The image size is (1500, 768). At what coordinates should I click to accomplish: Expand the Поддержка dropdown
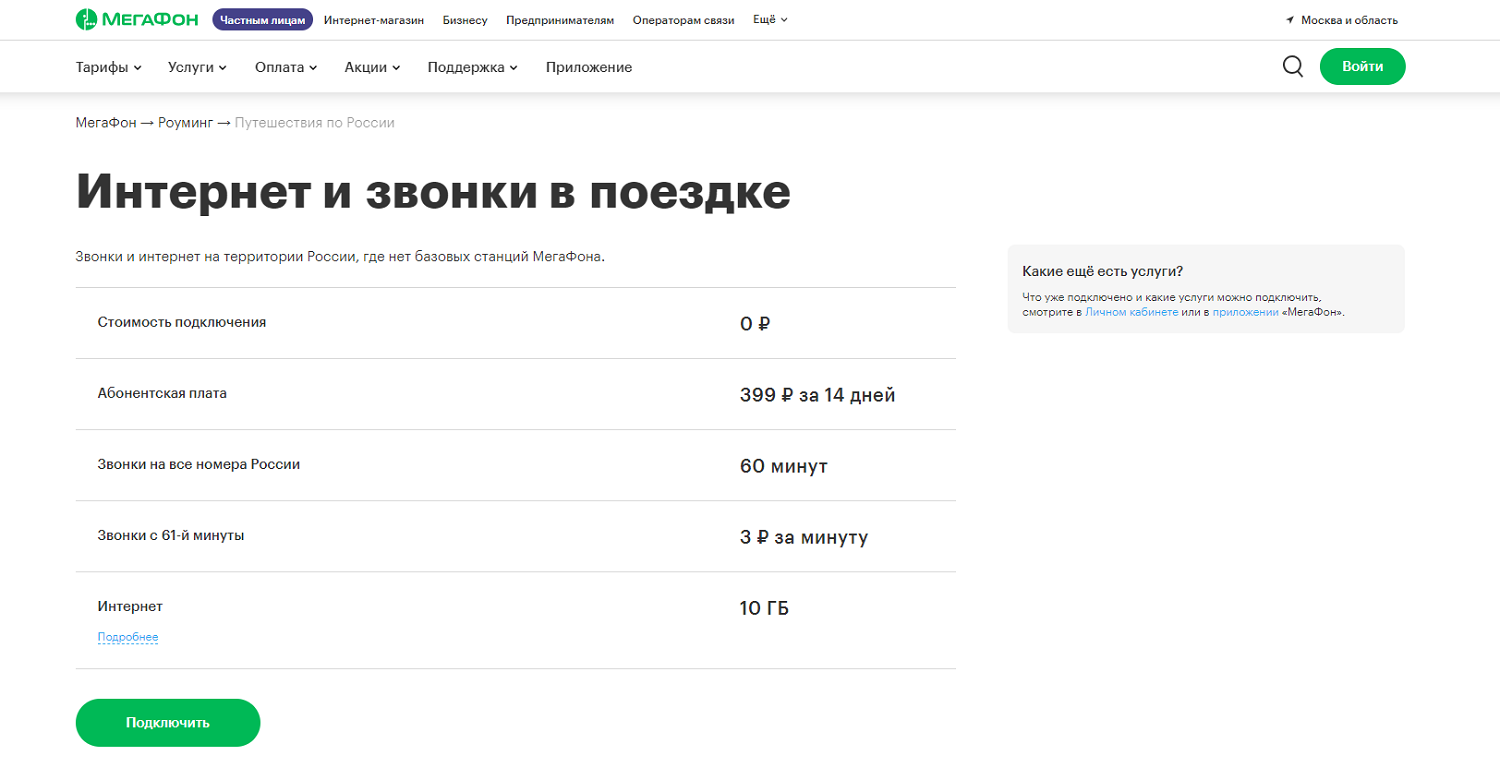[x=465, y=67]
